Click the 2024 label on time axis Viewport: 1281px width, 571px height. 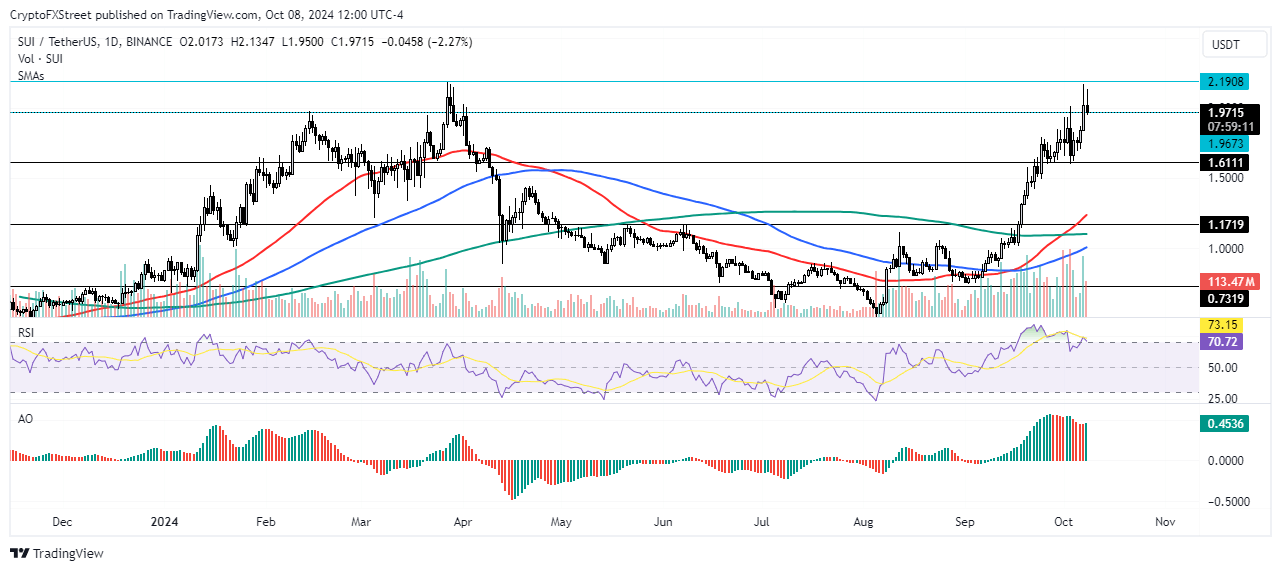pyautogui.click(x=163, y=522)
